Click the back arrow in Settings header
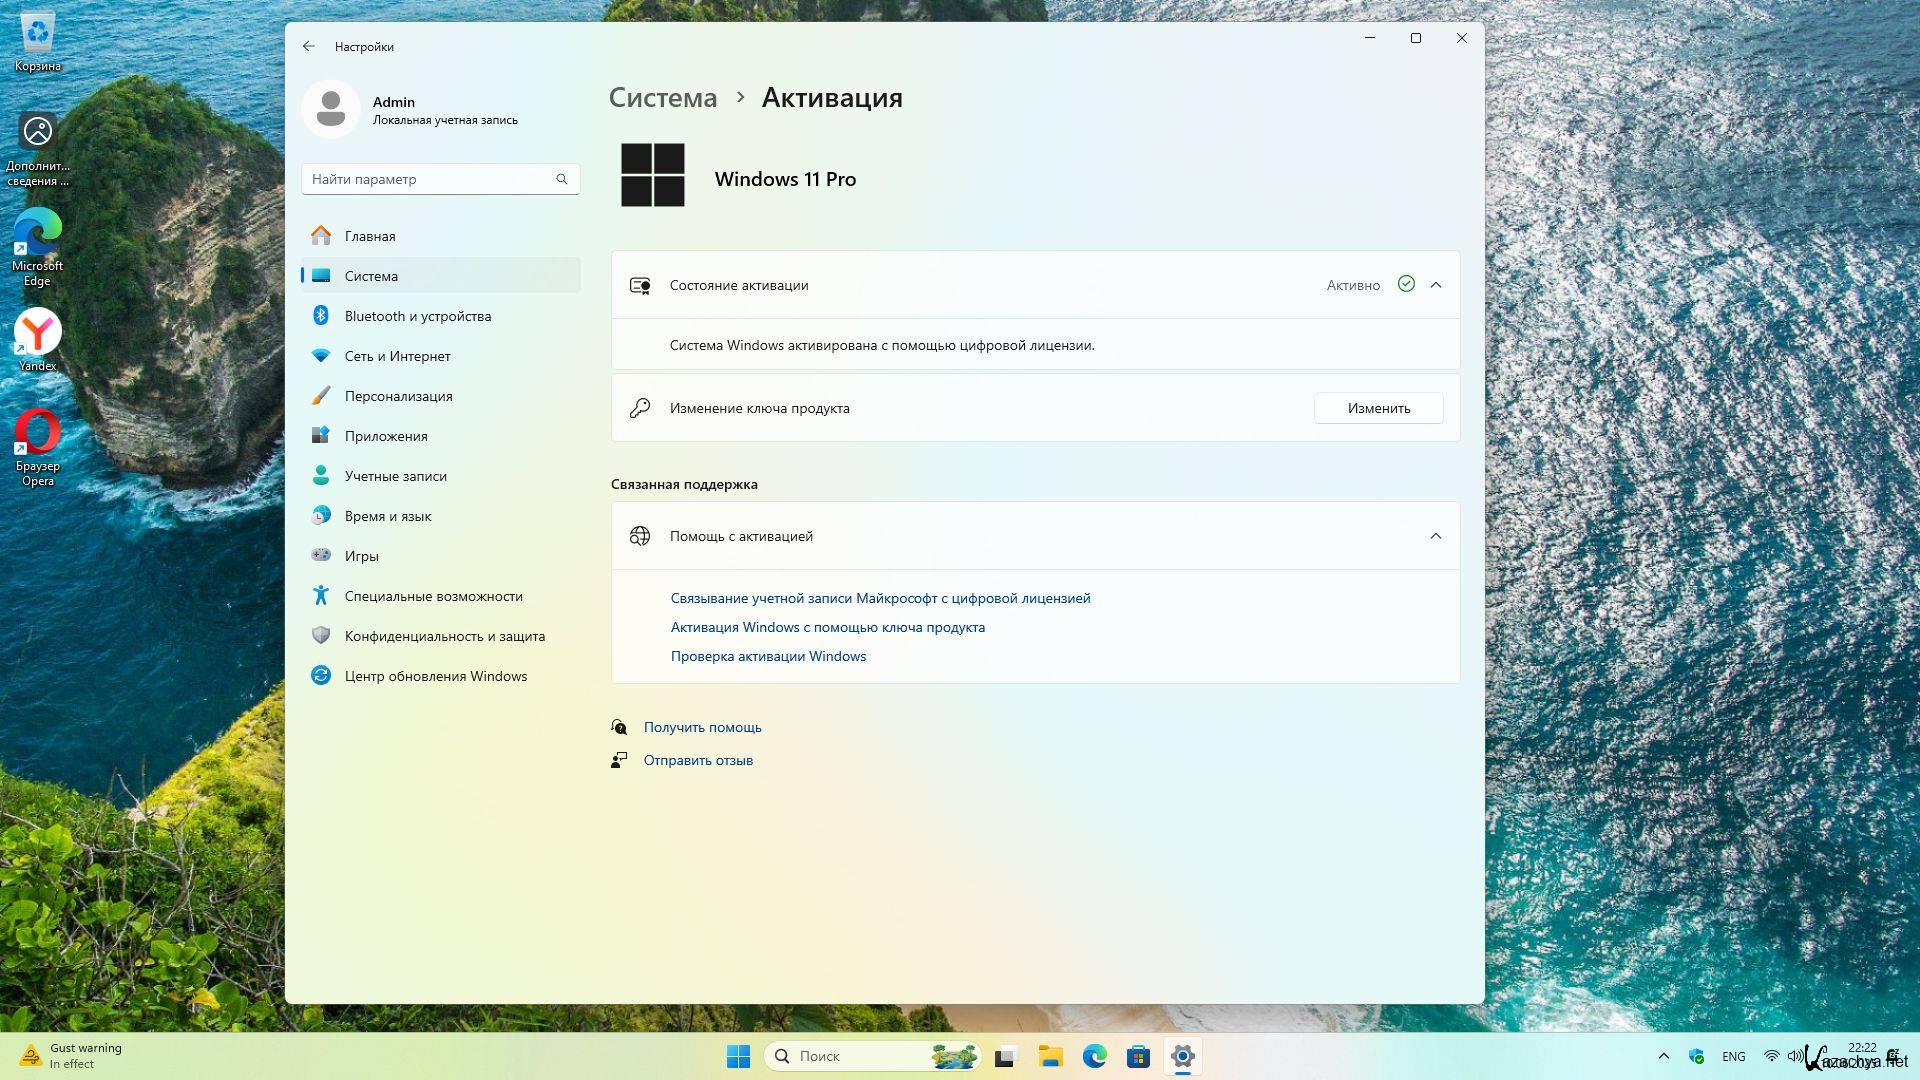1920x1080 pixels. pos(309,46)
